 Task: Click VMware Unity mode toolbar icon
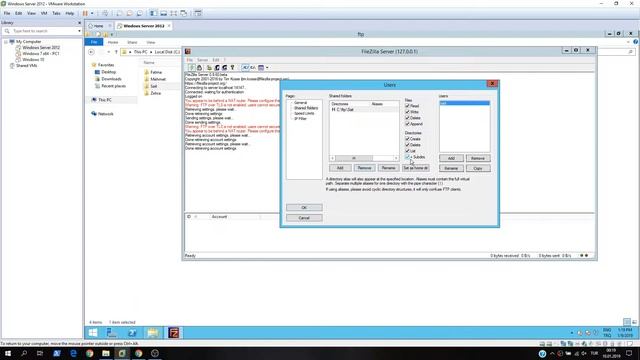pyautogui.click(x=184, y=13)
